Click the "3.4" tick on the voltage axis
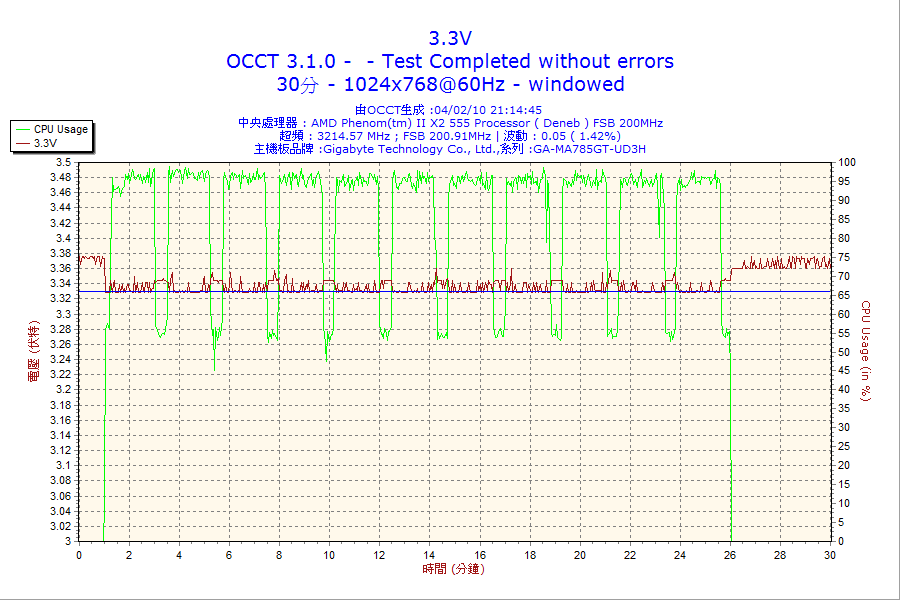 64,238
